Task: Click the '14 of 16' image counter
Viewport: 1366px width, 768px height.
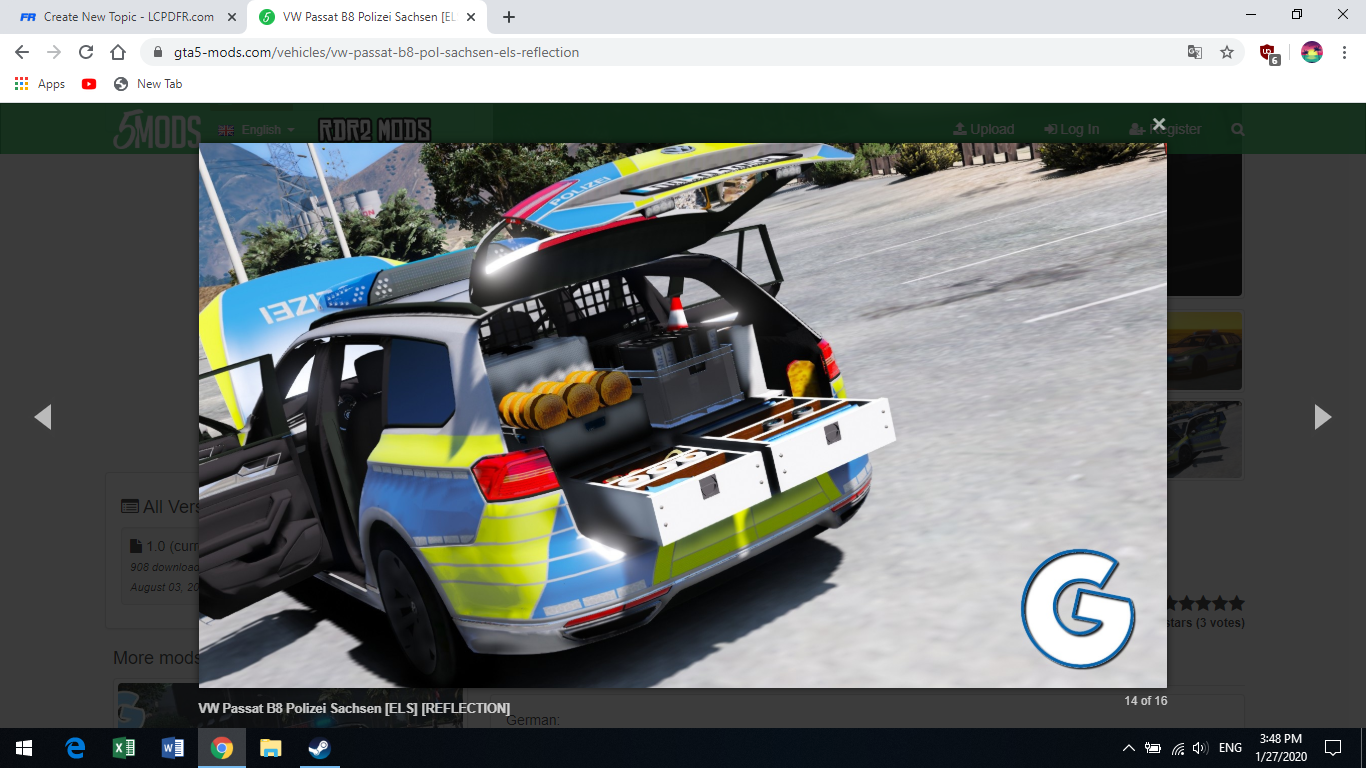Action: (x=1146, y=701)
